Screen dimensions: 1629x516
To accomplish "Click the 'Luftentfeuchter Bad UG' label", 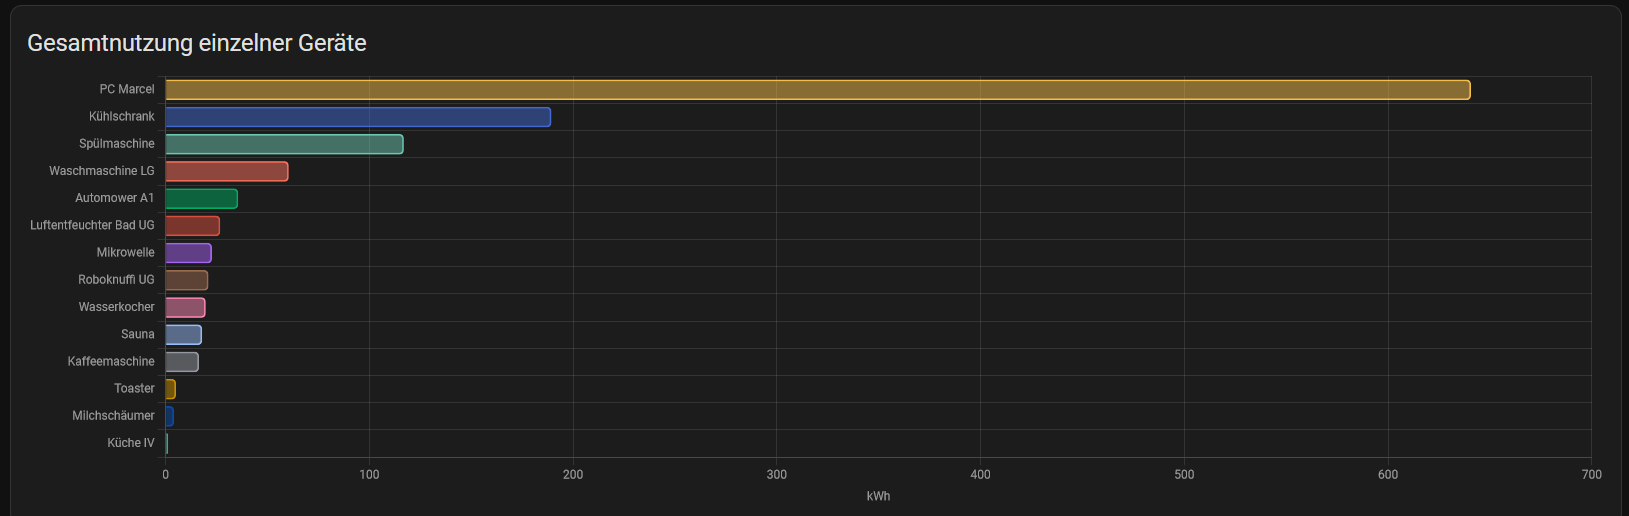I will [92, 225].
